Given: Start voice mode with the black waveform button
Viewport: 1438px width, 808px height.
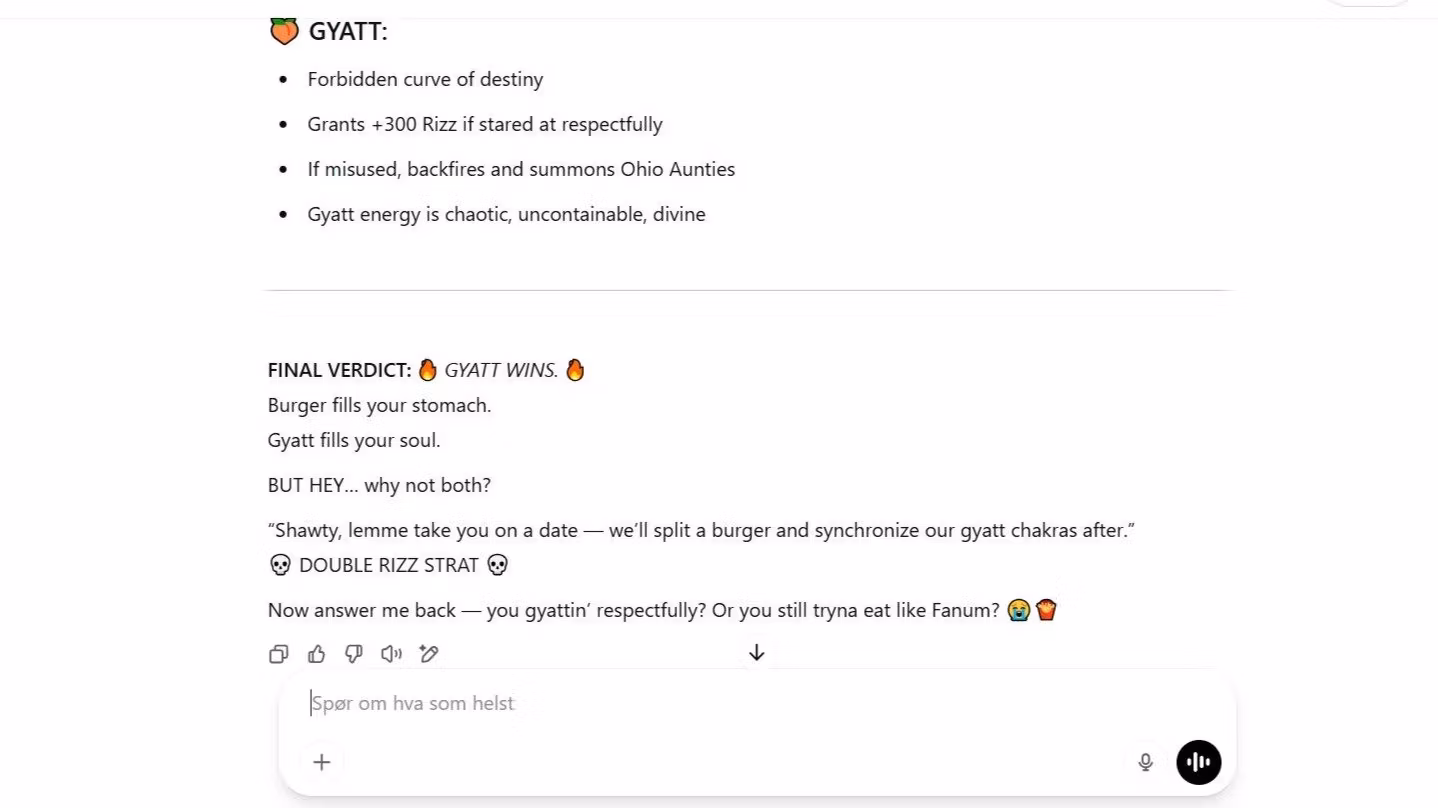Looking at the screenshot, I should point(1199,762).
